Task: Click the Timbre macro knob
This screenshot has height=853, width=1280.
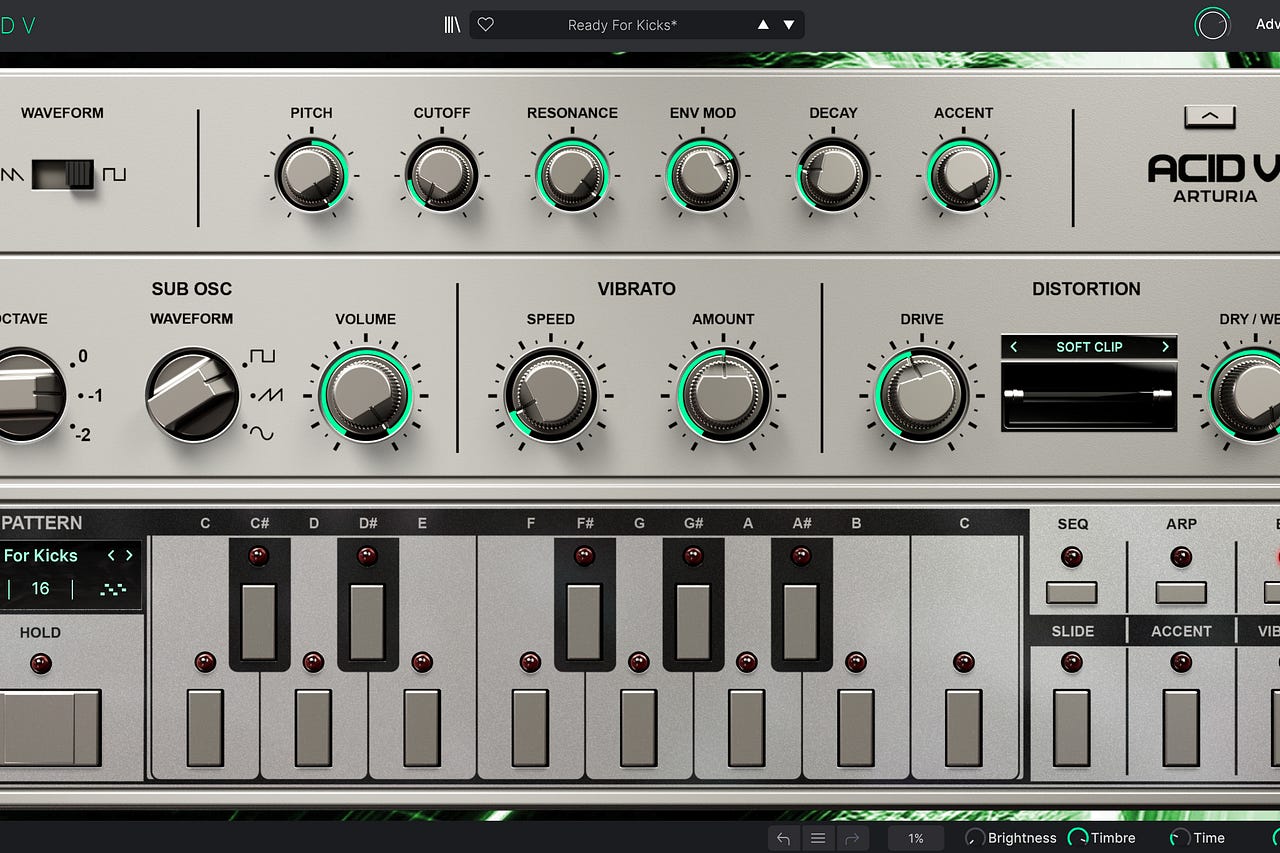Action: (x=1078, y=838)
